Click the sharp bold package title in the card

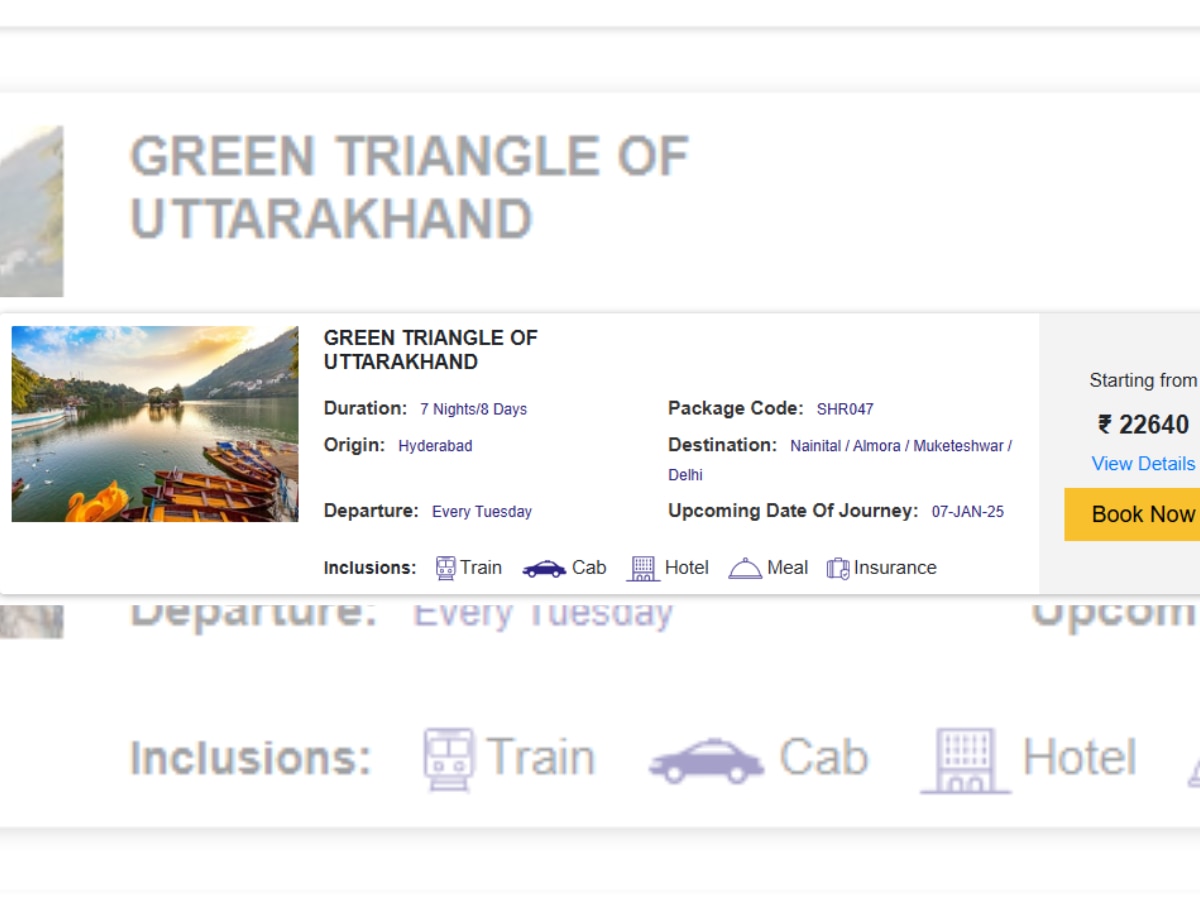(x=430, y=350)
